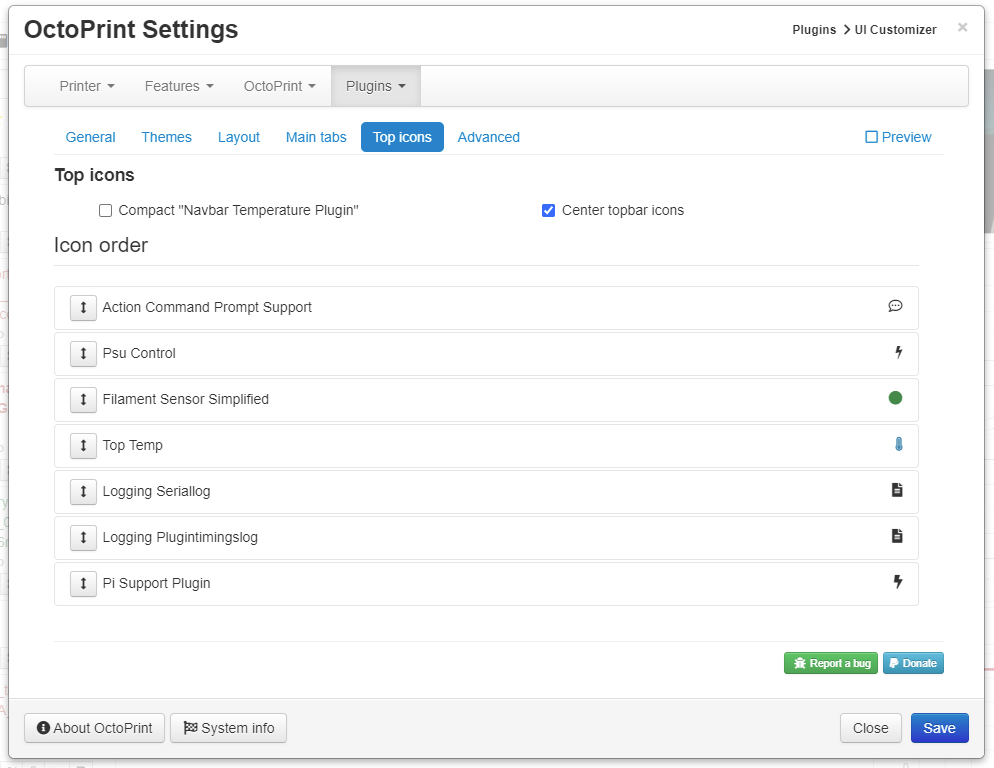Image resolution: width=994 pixels, height=768 pixels.
Task: Click the chat bubble icon for Action Command Prompt
Action: (x=895, y=306)
